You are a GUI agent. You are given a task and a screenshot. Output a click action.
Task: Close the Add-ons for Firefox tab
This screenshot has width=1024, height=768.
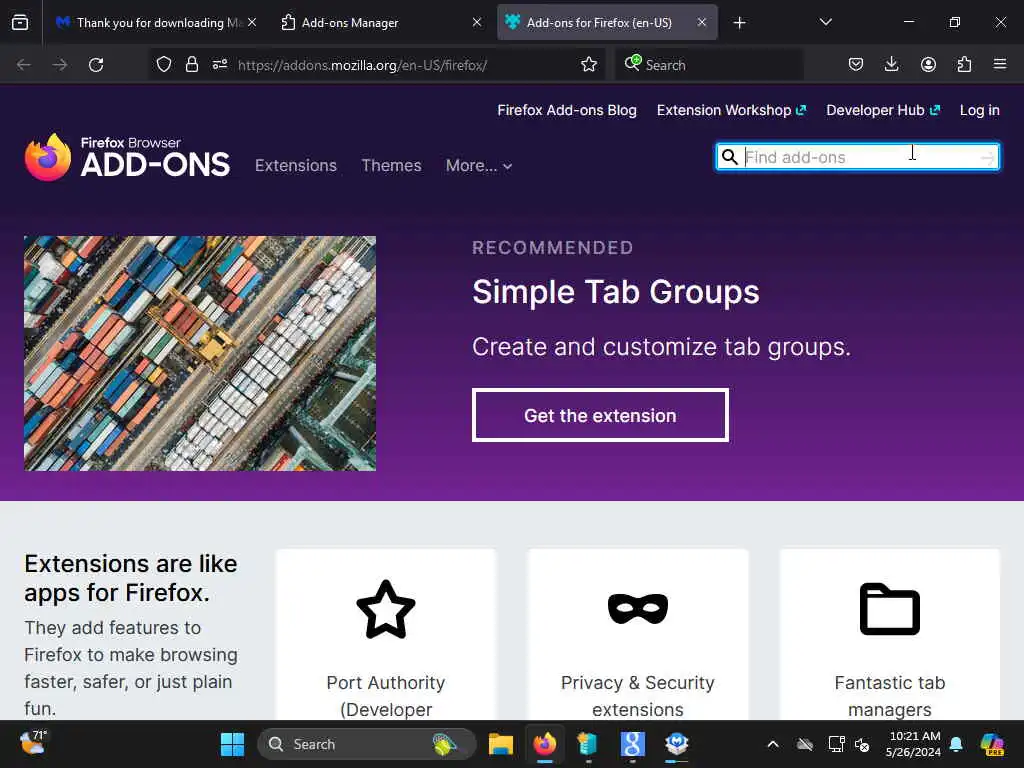tap(701, 22)
